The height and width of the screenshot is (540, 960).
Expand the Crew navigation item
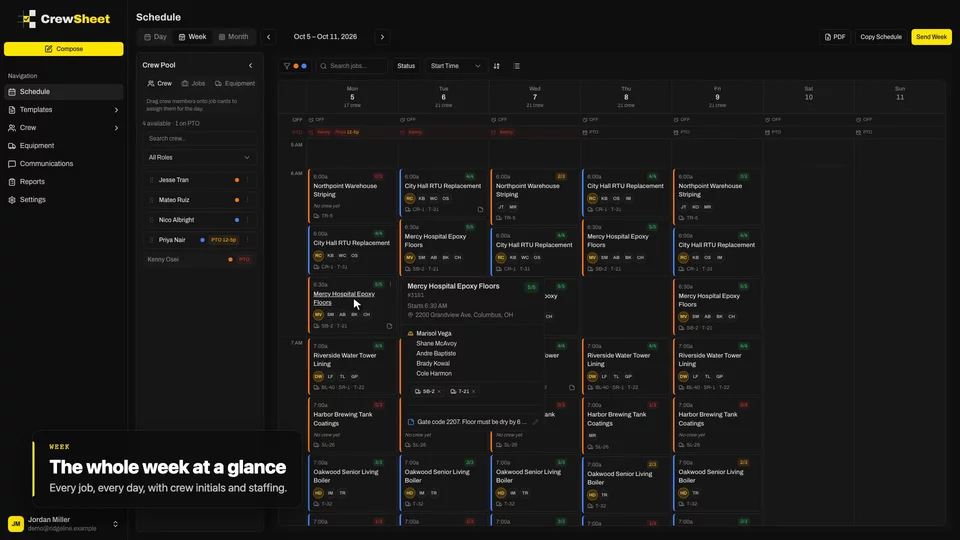(x=64, y=127)
